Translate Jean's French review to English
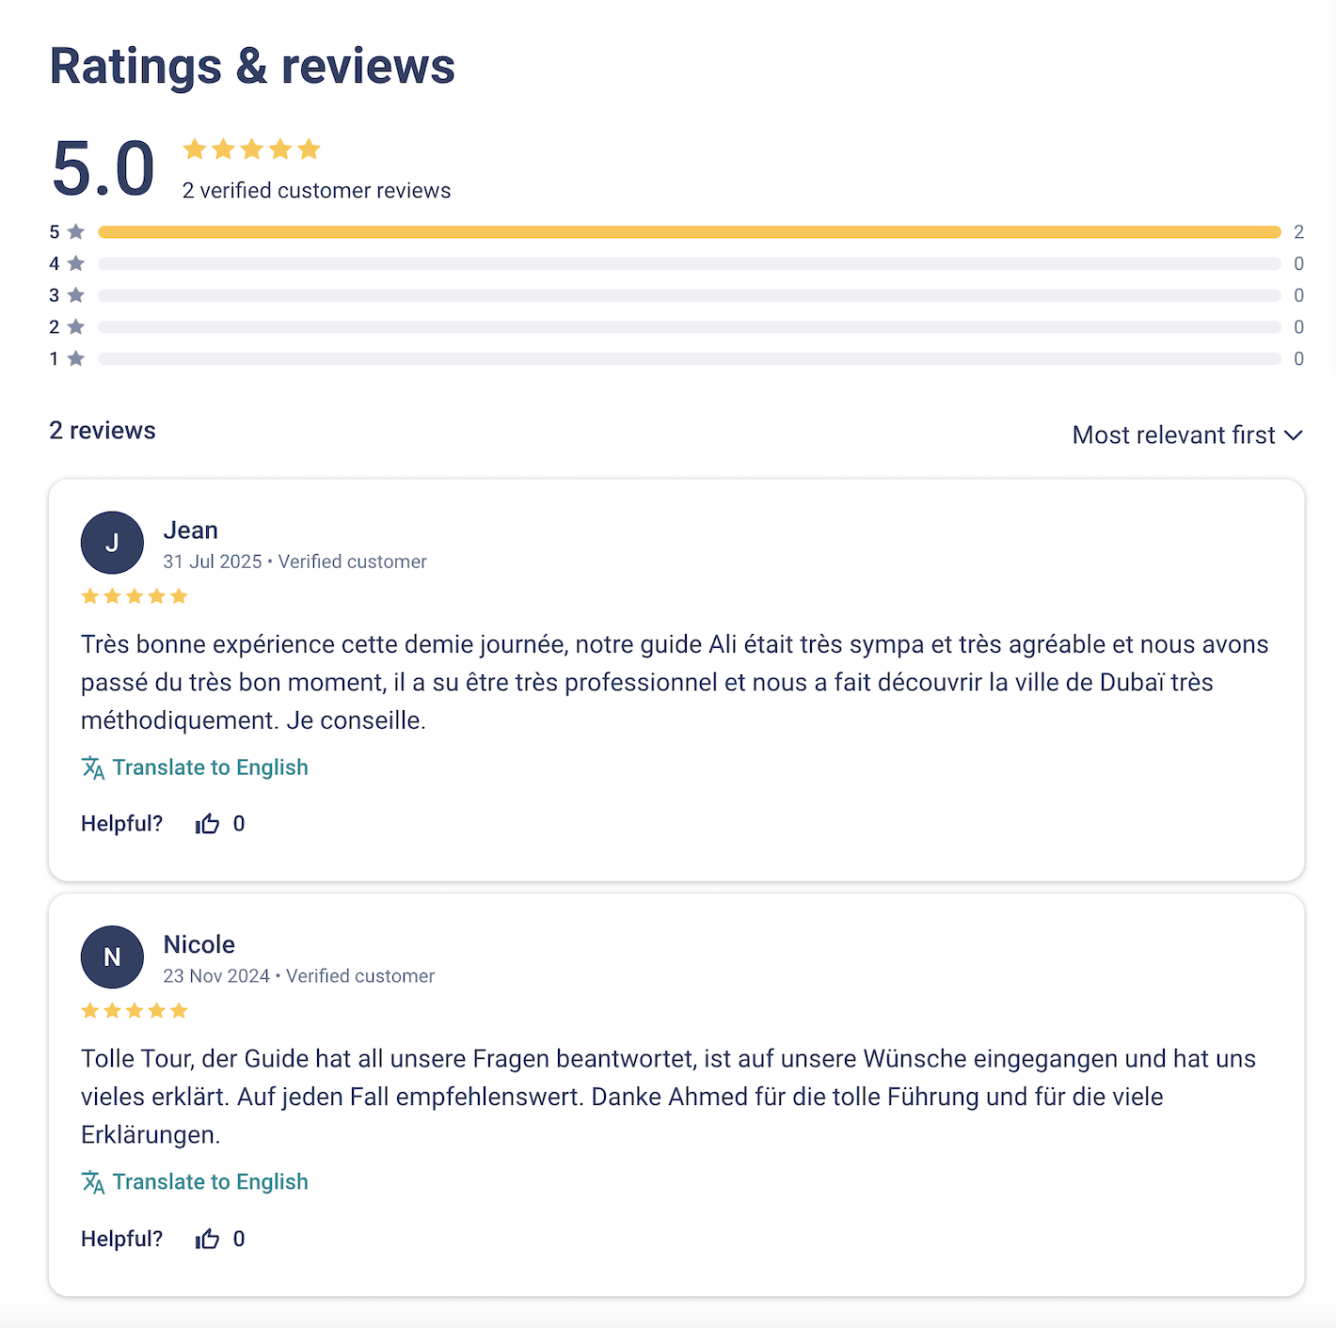The height and width of the screenshot is (1328, 1336). pos(210,768)
